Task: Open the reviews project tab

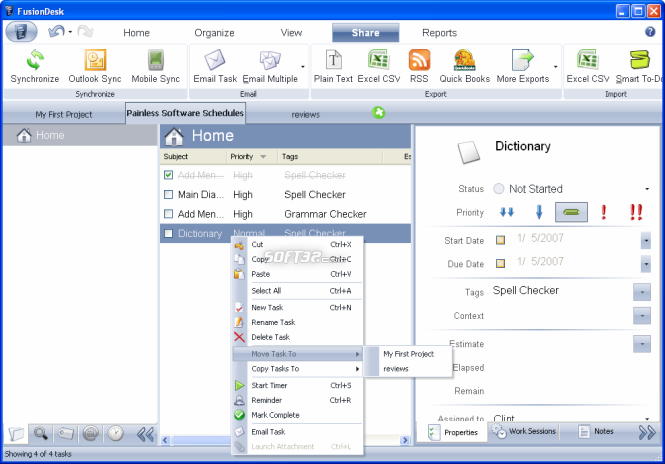Action: click(305, 115)
